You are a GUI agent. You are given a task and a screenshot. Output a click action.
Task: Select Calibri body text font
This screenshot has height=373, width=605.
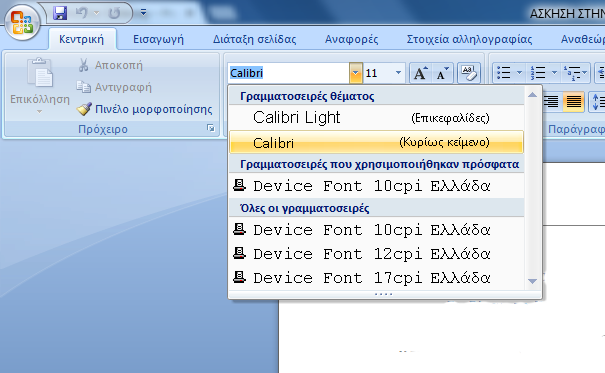[x=377, y=142]
